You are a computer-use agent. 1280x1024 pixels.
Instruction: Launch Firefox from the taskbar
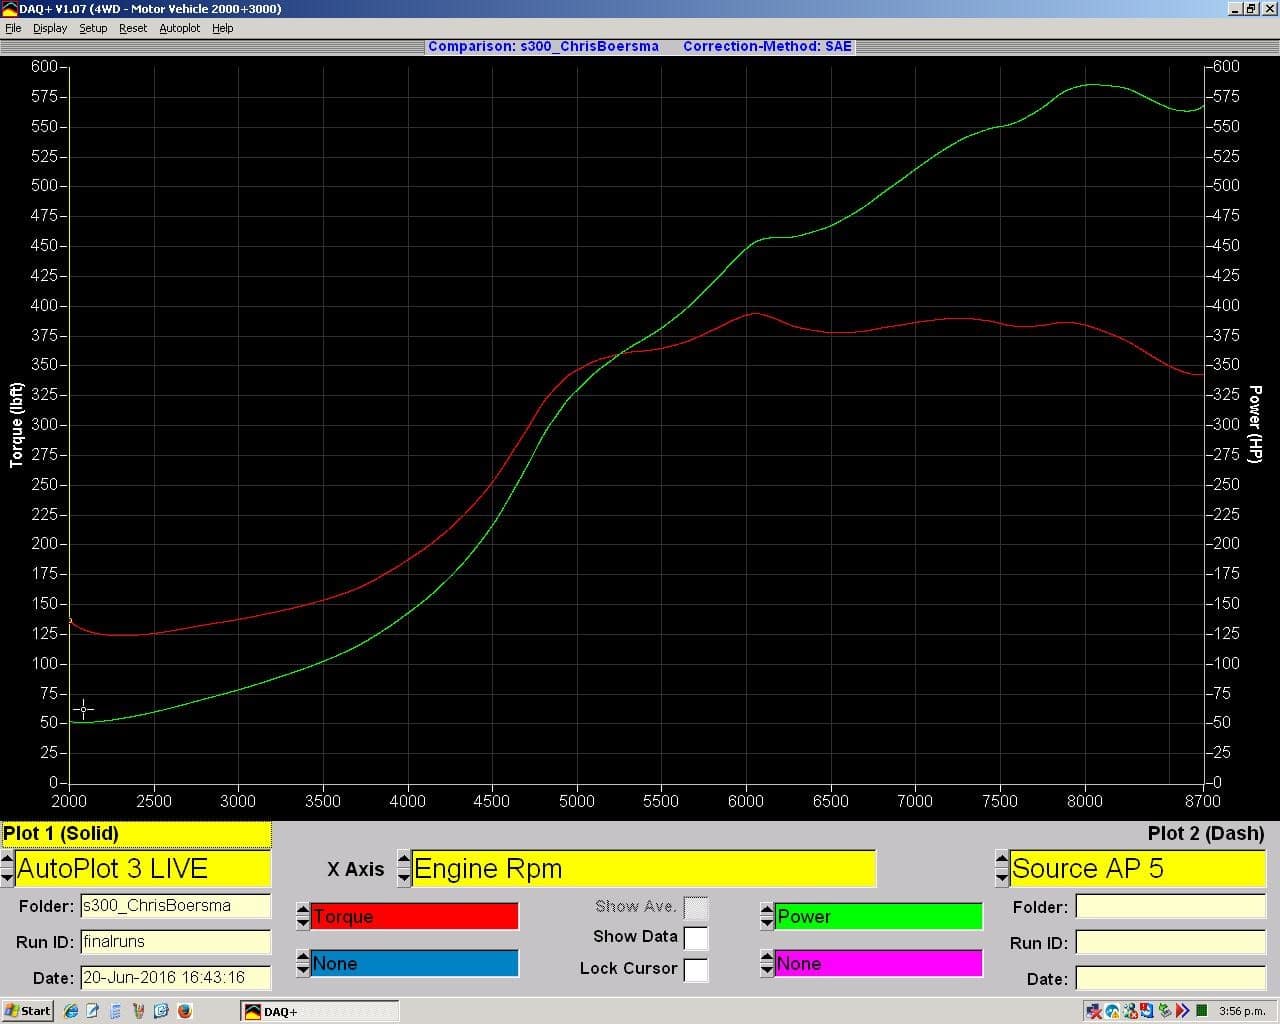tap(185, 1011)
